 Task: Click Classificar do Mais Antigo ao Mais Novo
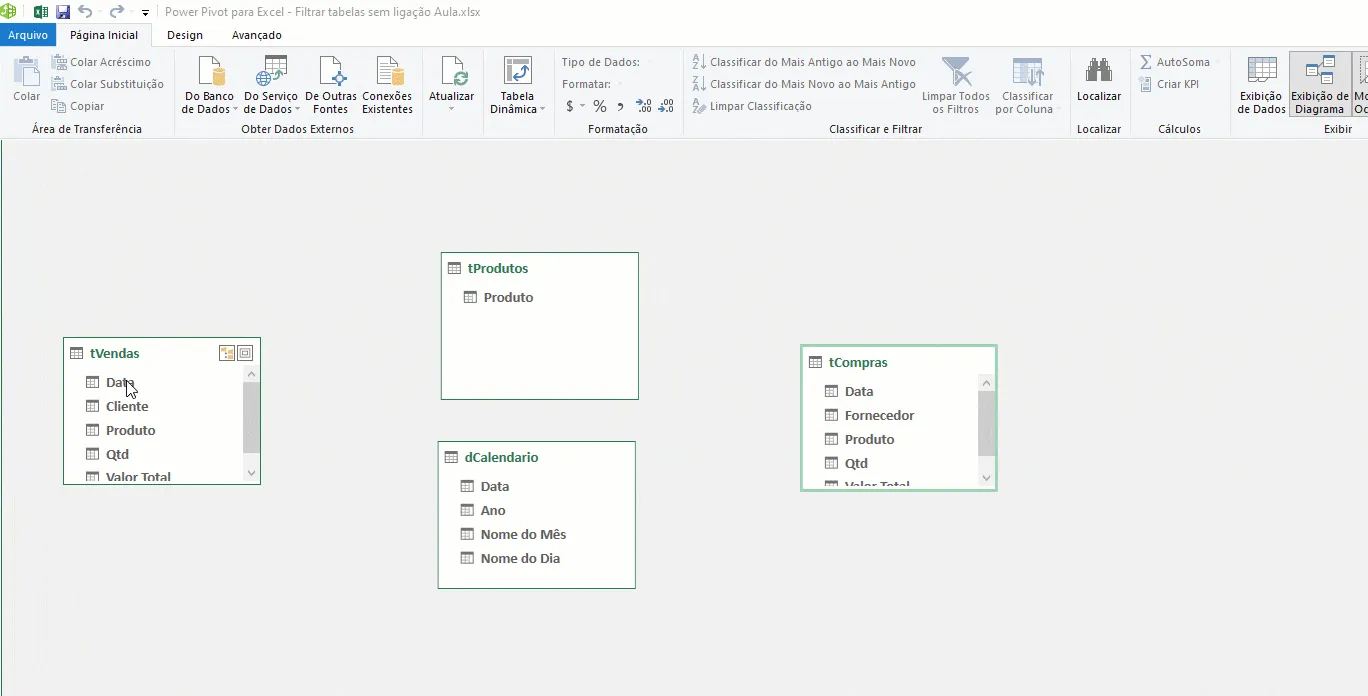804,62
